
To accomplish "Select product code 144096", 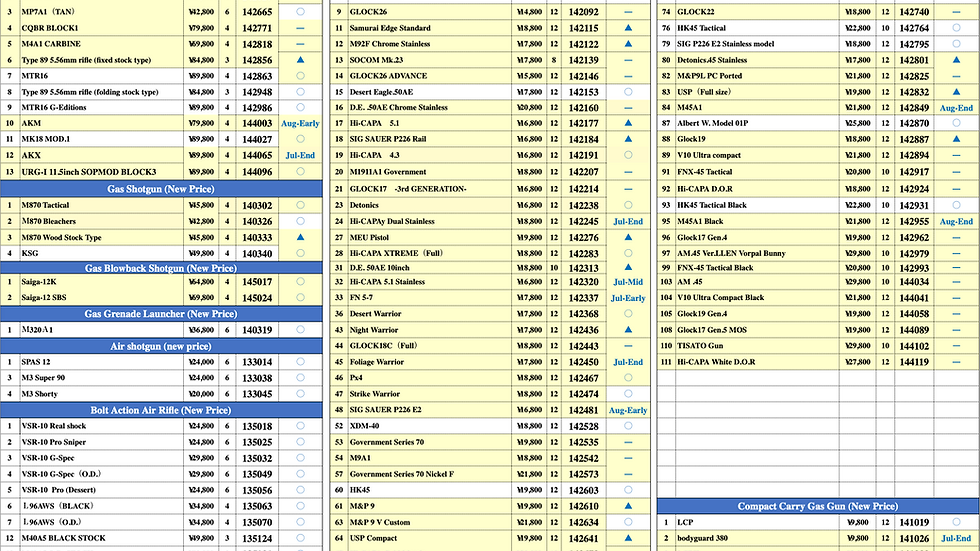I will point(258,172).
